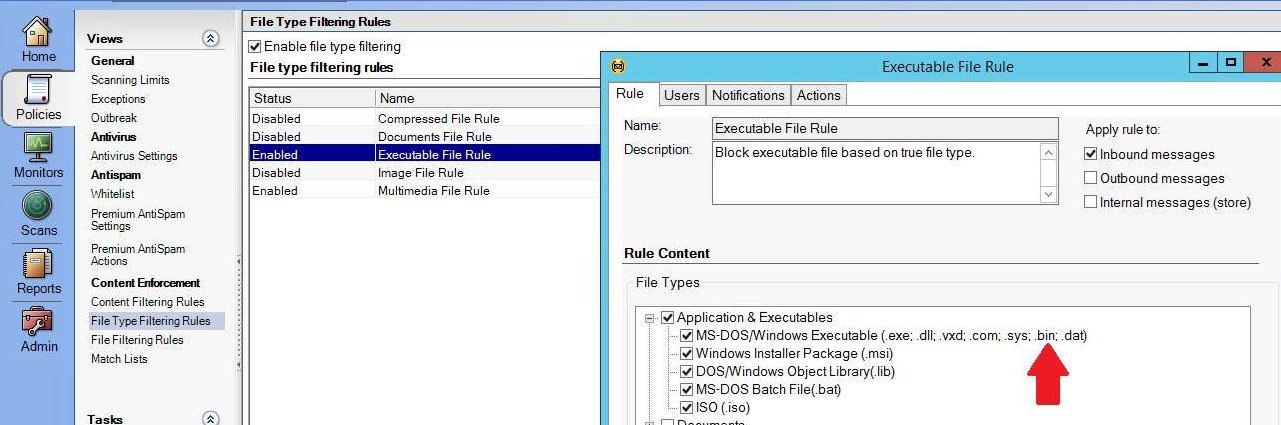Screen dimensions: 1281x425
Task: Click Description scrollbar up arrow
Action: pyautogui.click(x=1048, y=153)
